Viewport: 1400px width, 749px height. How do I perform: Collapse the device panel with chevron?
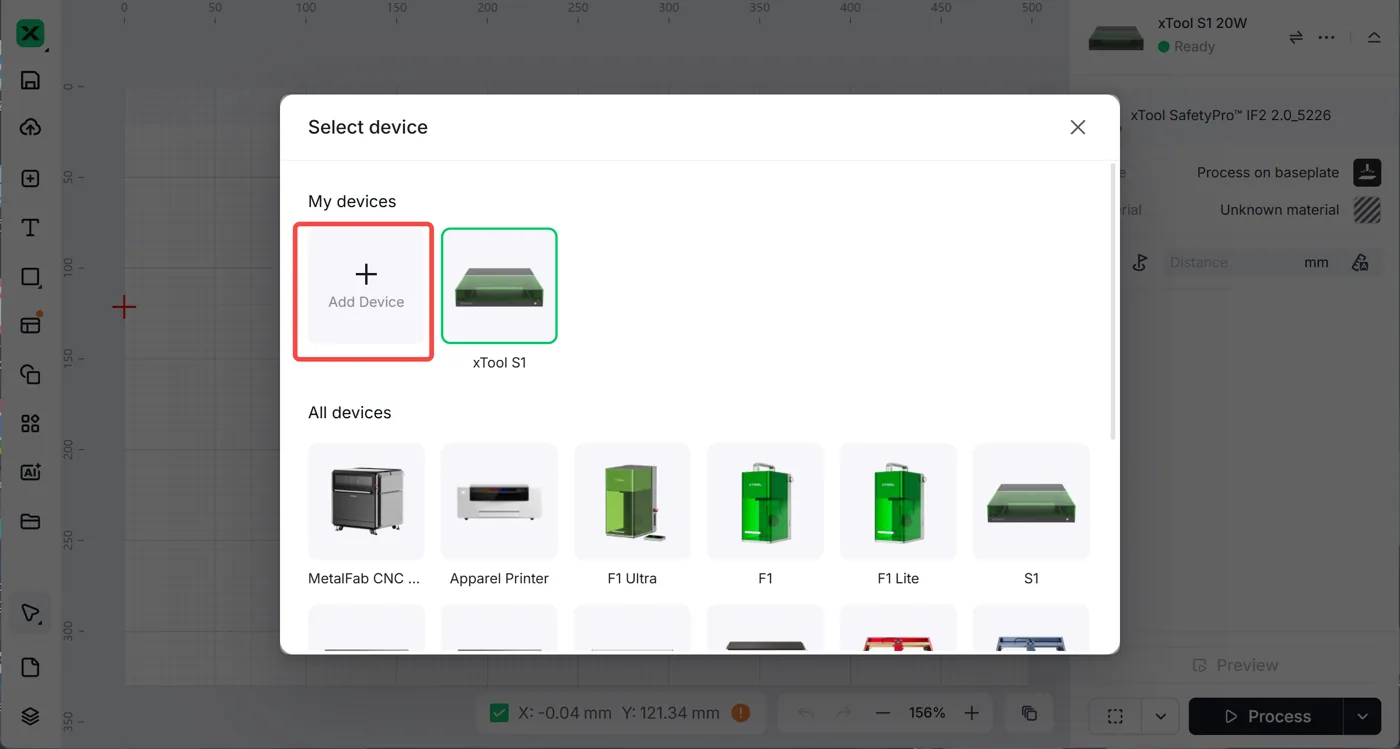tap(1373, 38)
